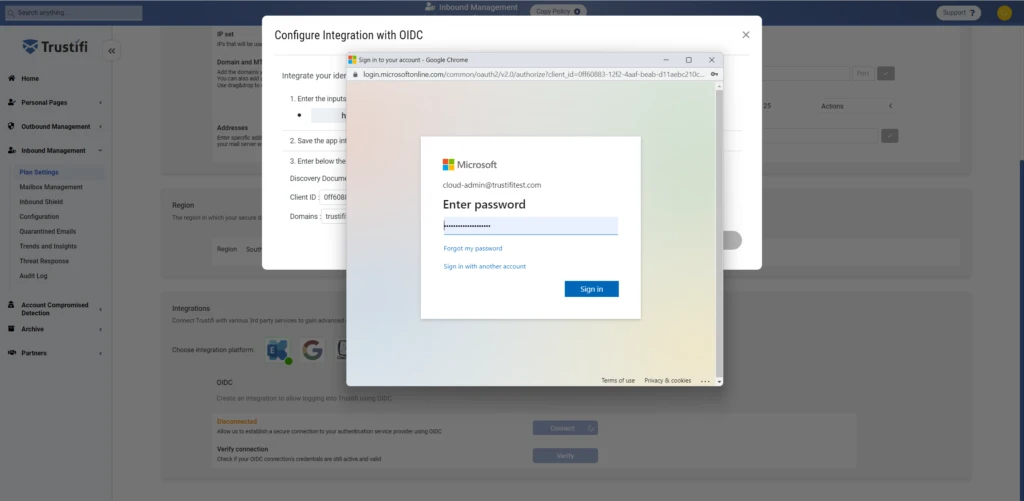The image size is (1024, 501).
Task: Open Quarantined Emails in sidebar
Action: point(48,231)
